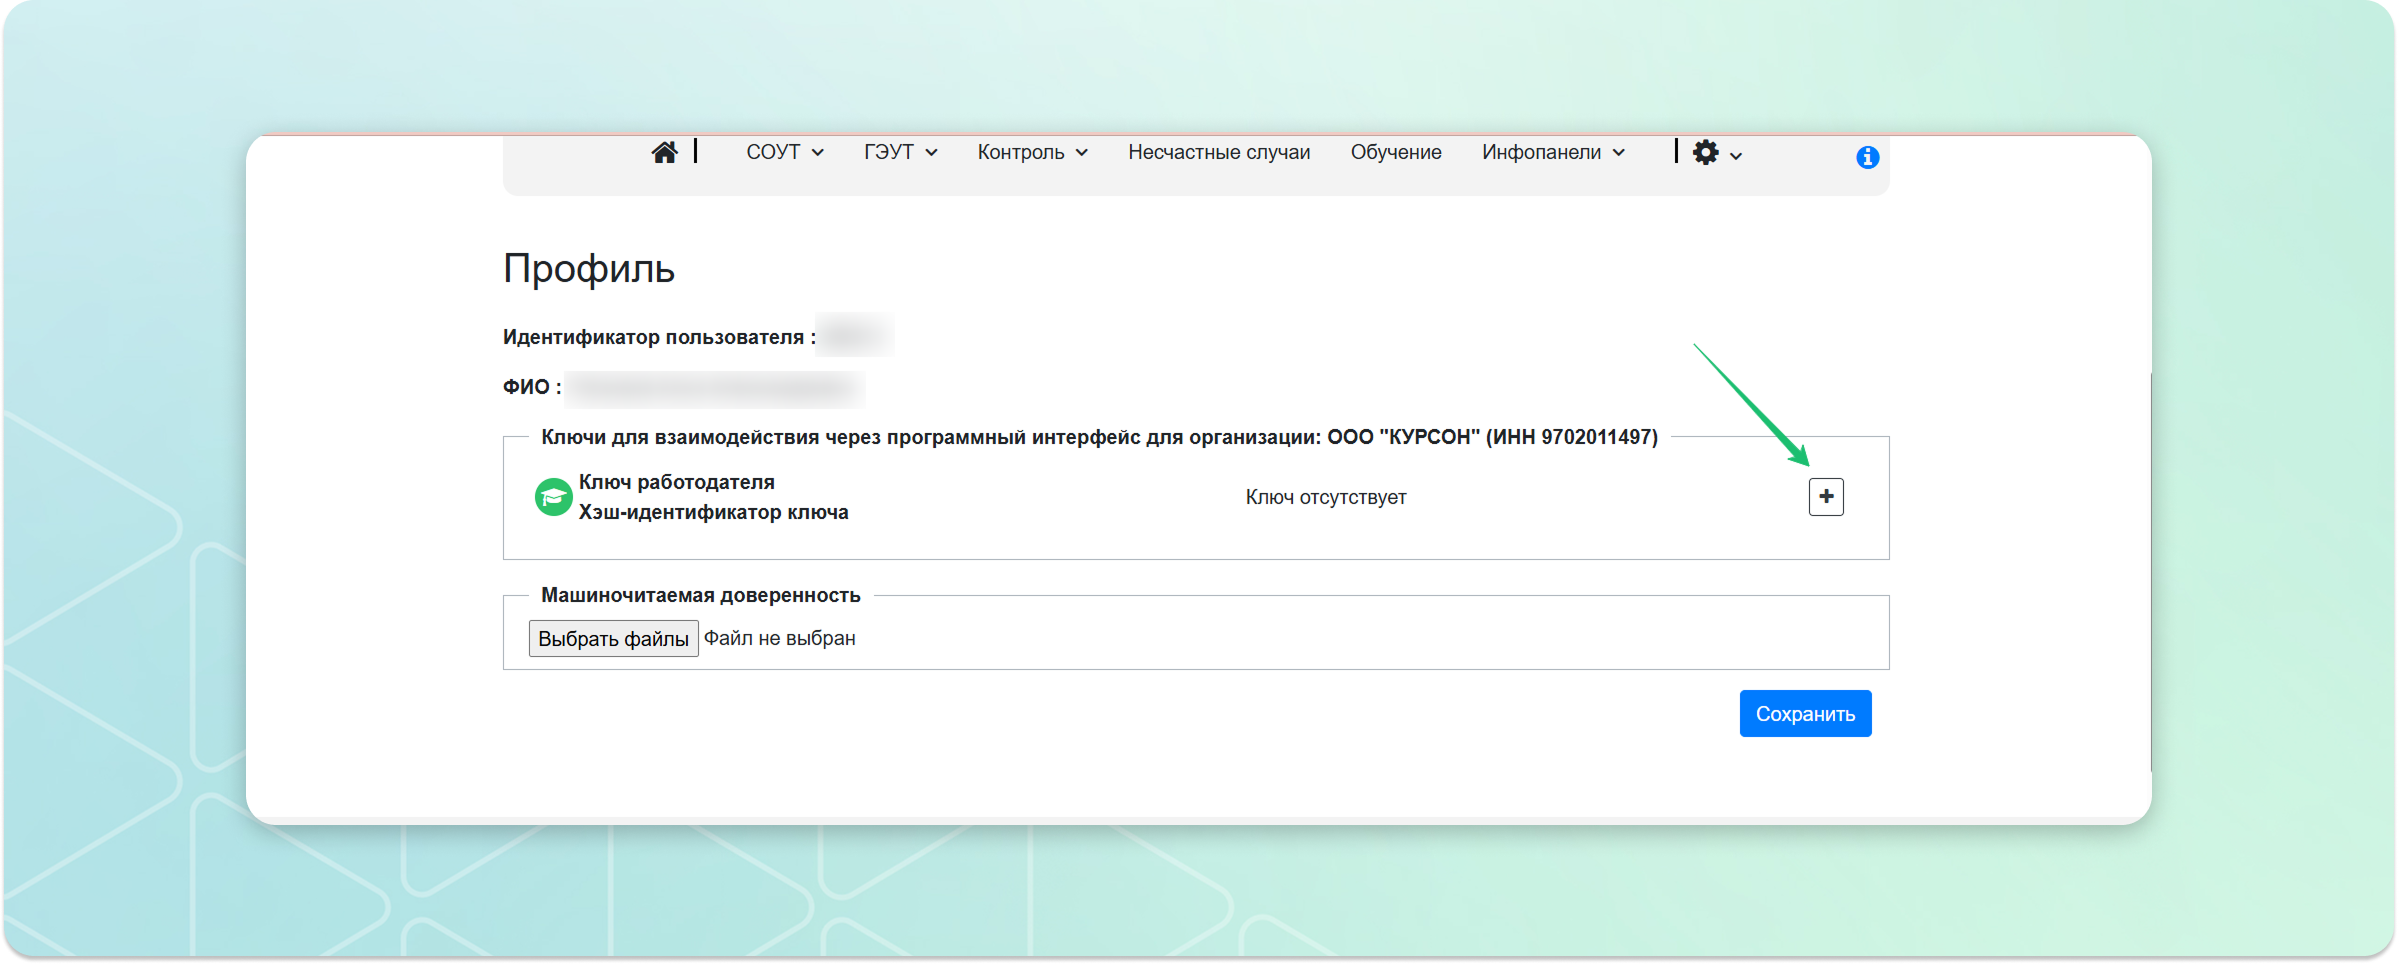Click the Машиночитаемая доверенность section title
The width and height of the screenshot is (2398, 964).
[700, 595]
